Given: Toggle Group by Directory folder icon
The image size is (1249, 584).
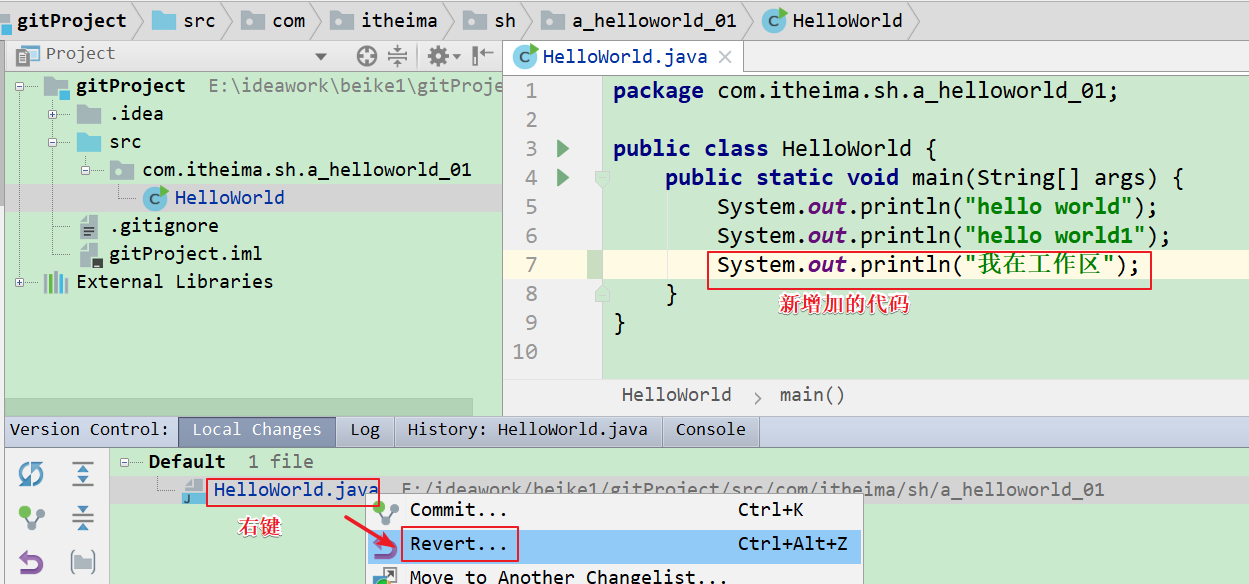Looking at the screenshot, I should (83, 562).
